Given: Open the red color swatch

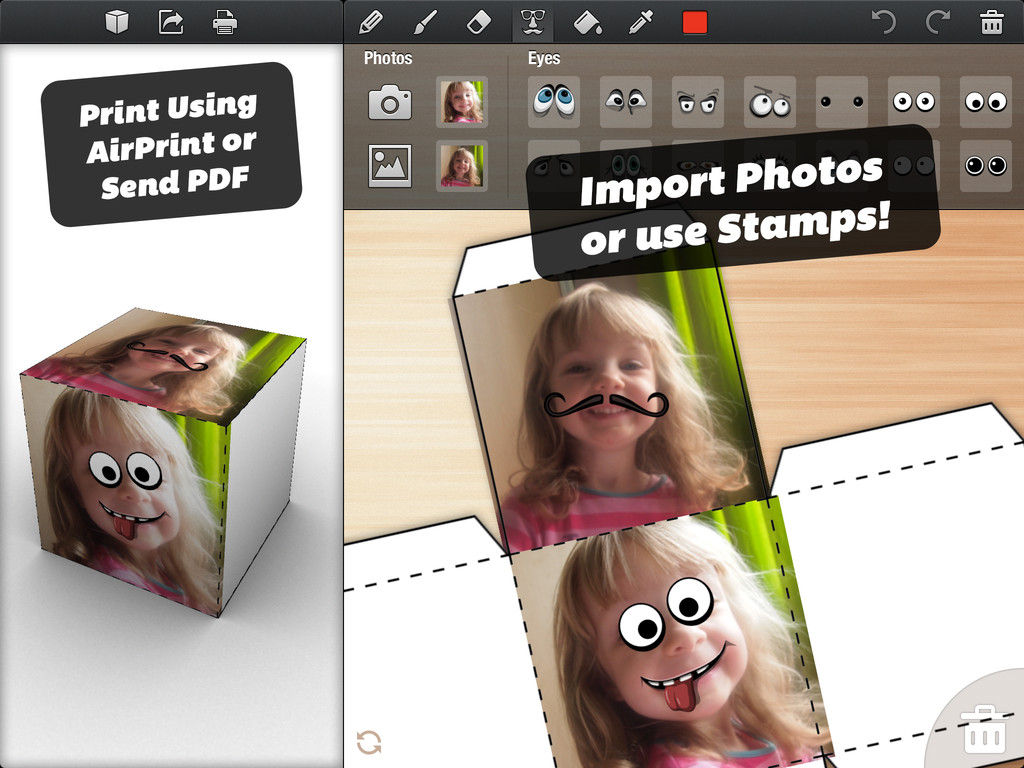Looking at the screenshot, I should tap(695, 22).
